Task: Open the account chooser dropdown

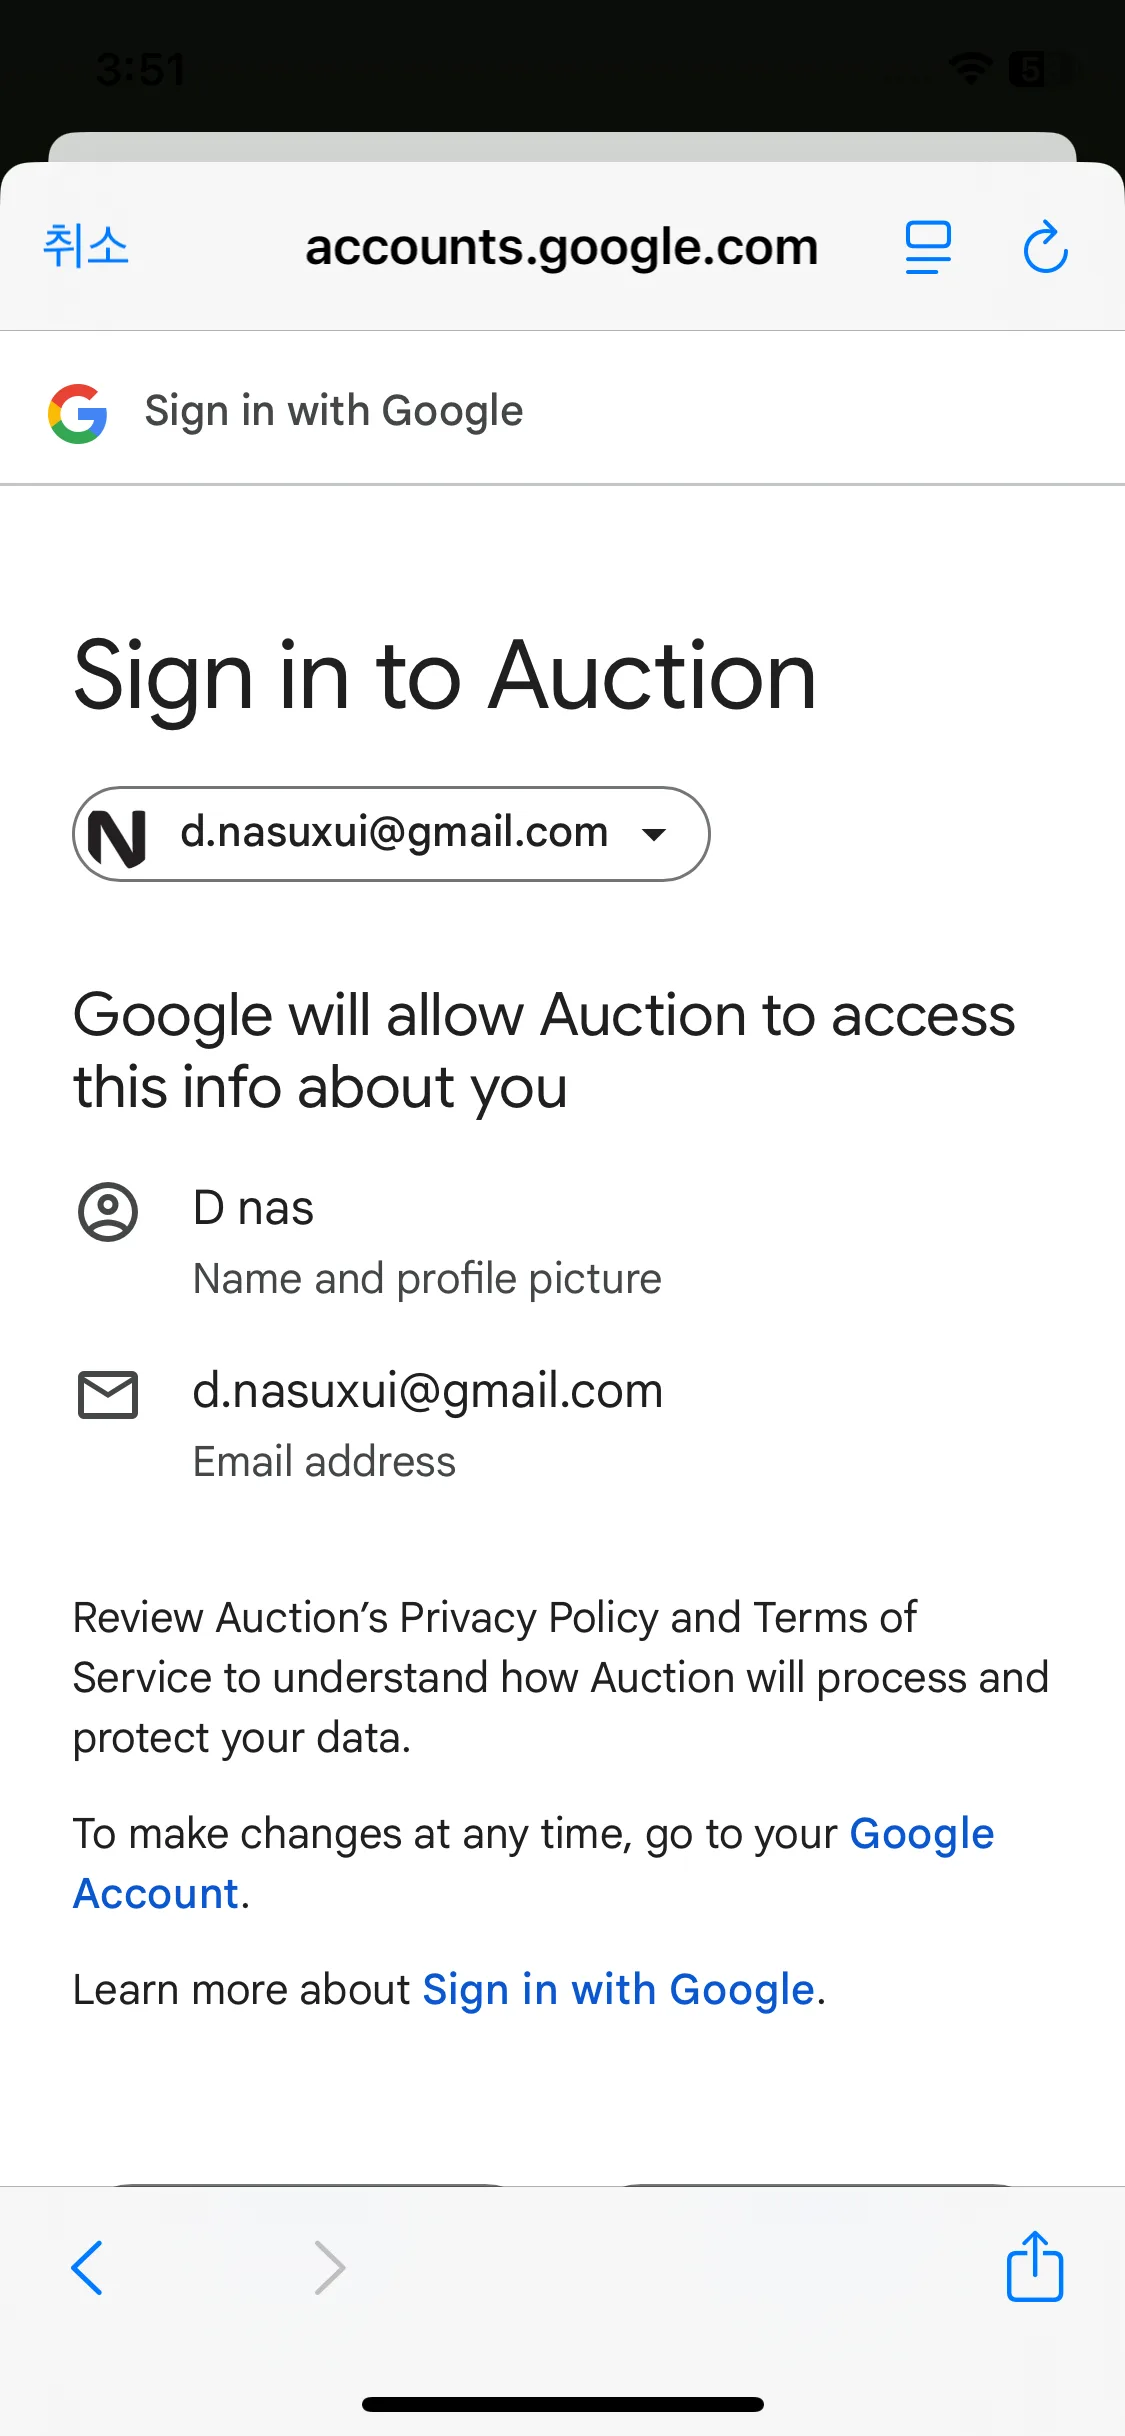Action: [391, 834]
